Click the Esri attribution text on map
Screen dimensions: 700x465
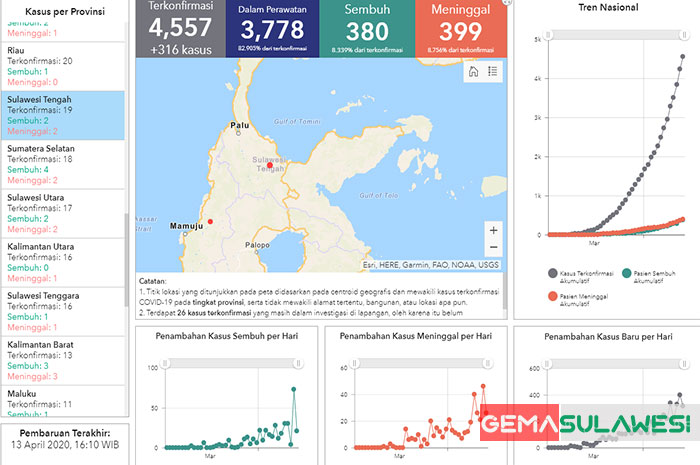[x=430, y=264]
